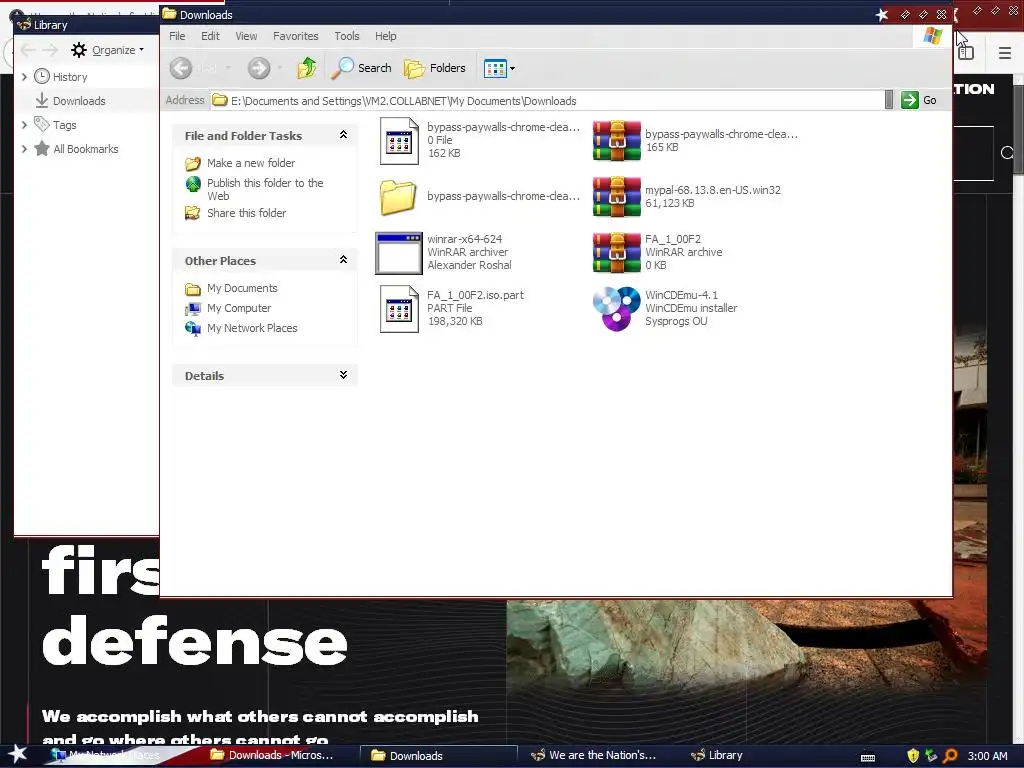
Task: Open the Edit menu
Action: pyautogui.click(x=210, y=36)
